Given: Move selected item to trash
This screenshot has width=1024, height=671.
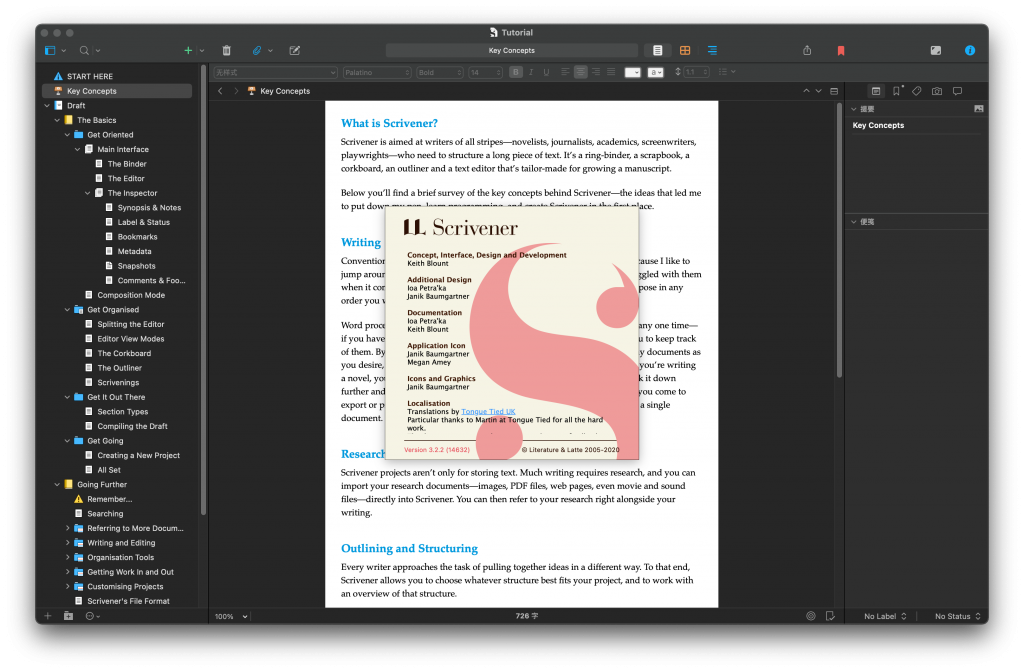Looking at the screenshot, I should [227, 50].
